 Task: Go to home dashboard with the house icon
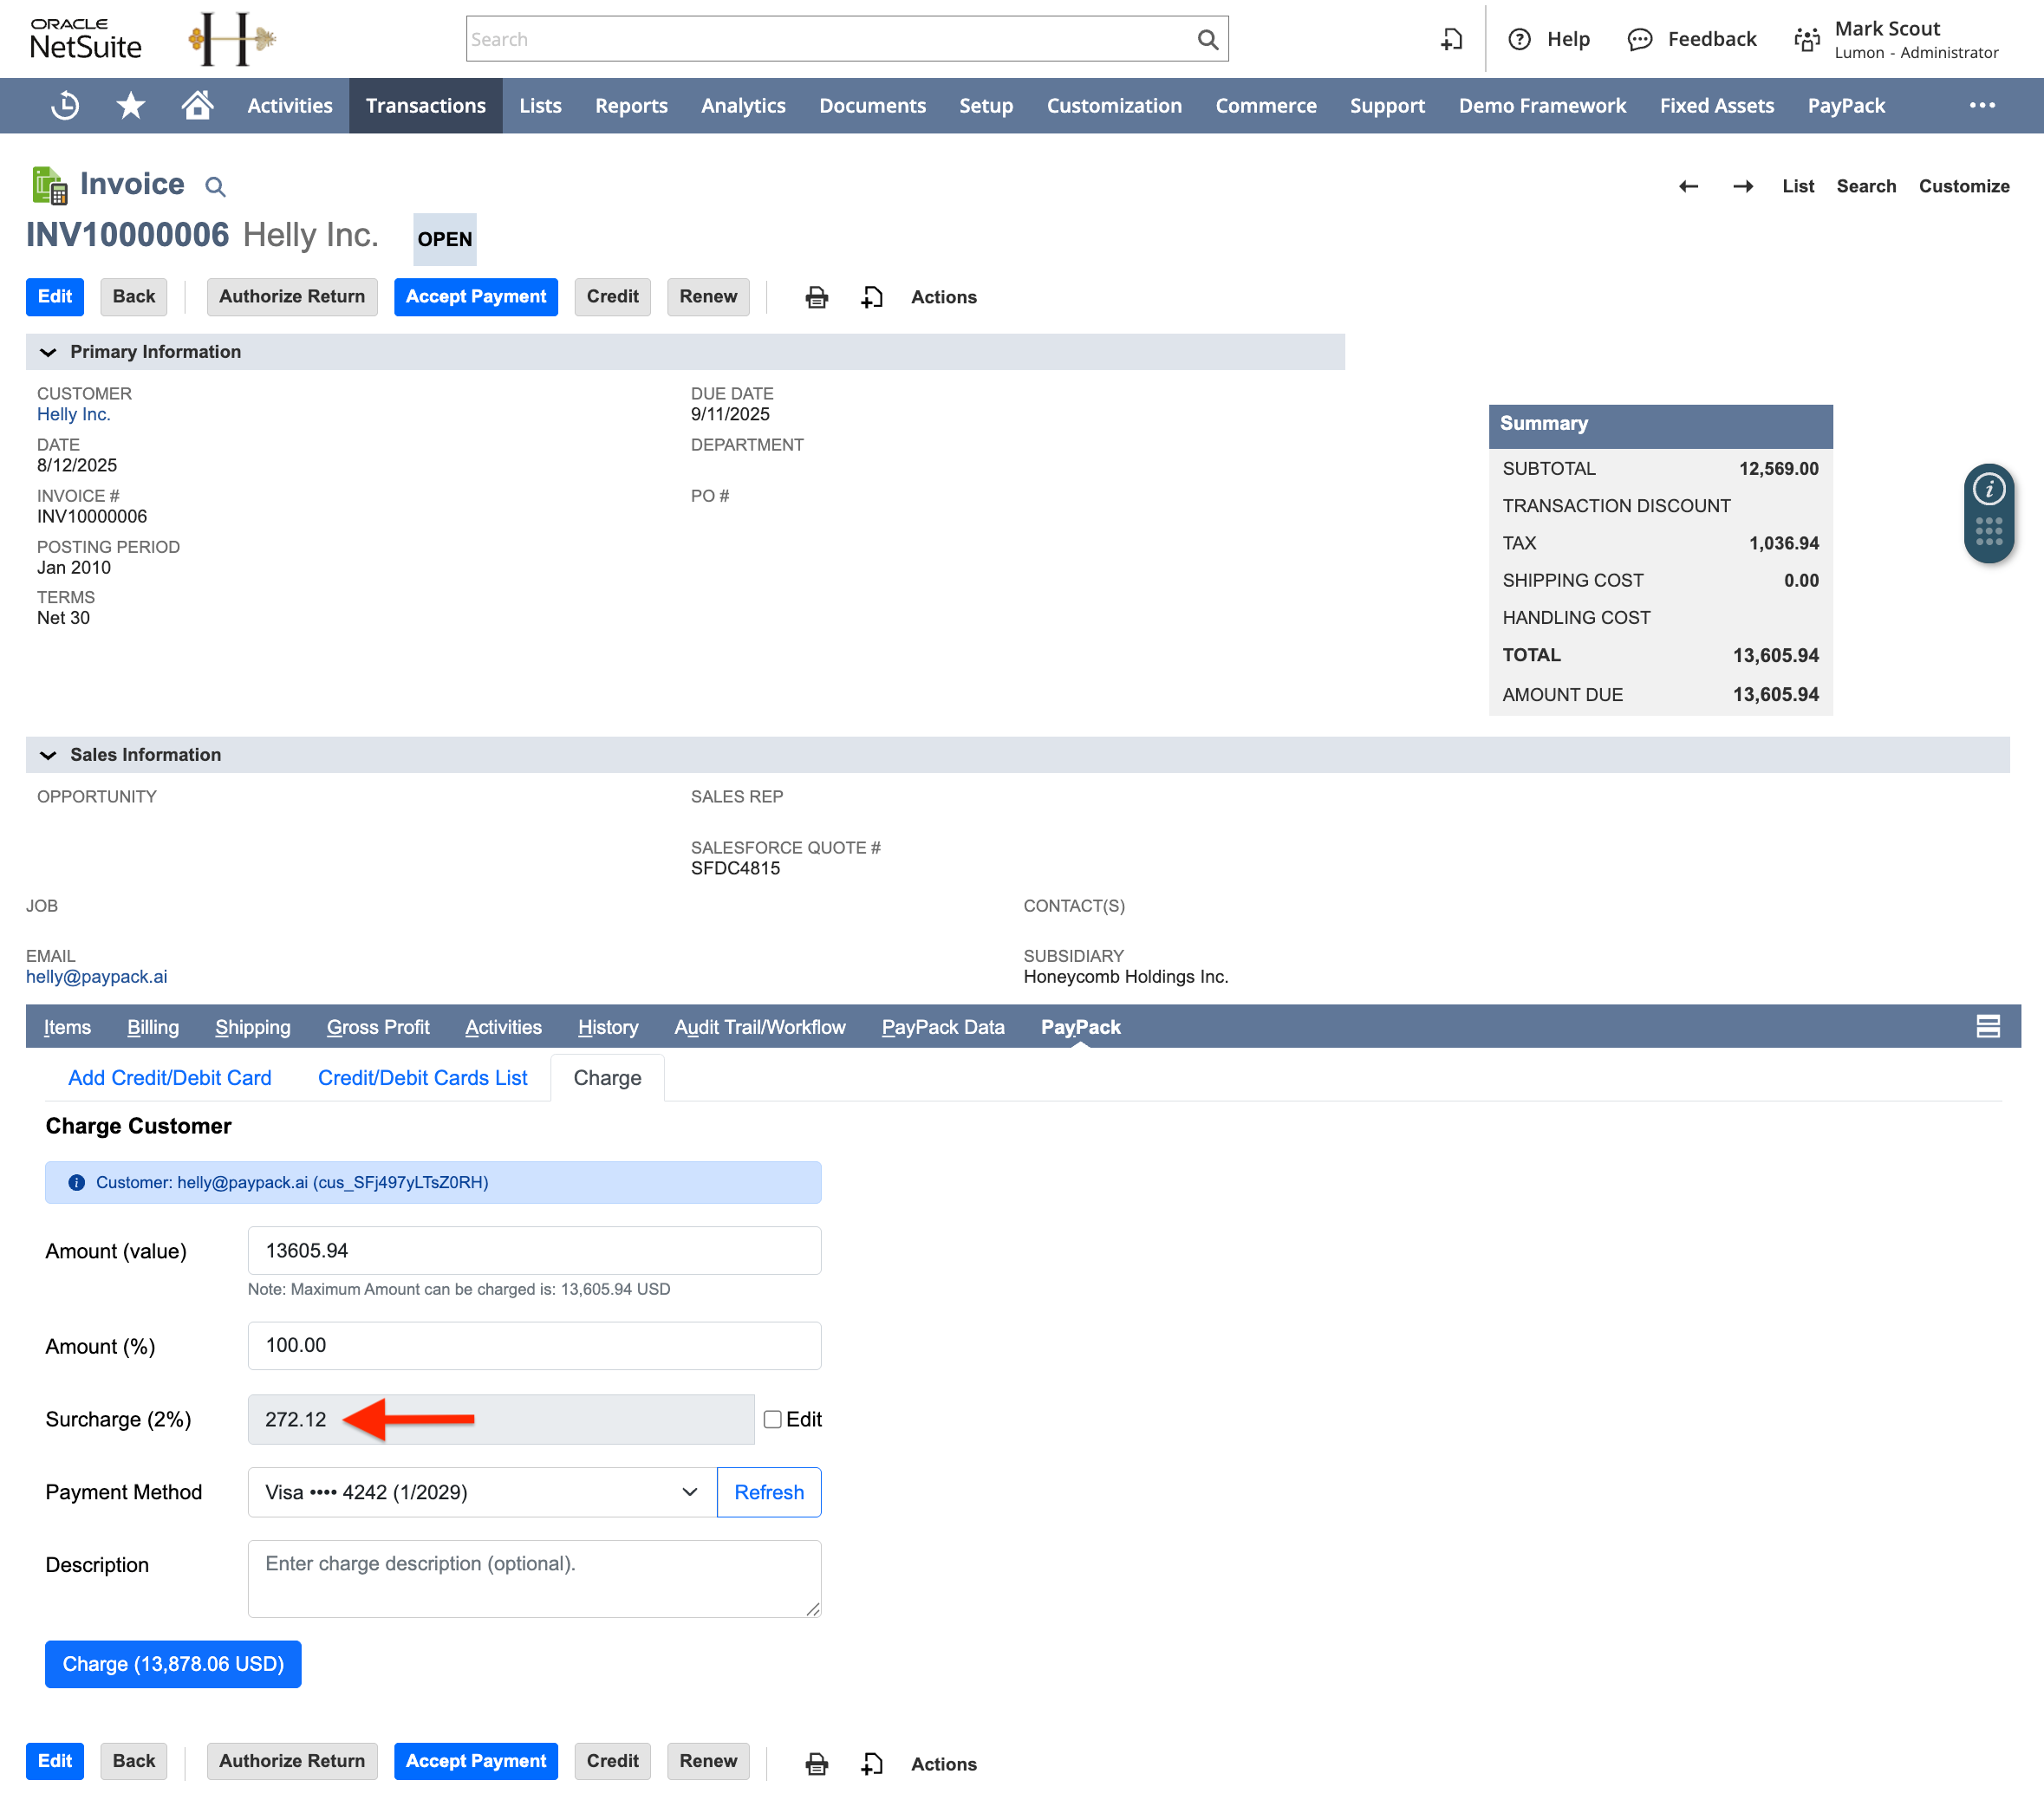click(198, 105)
